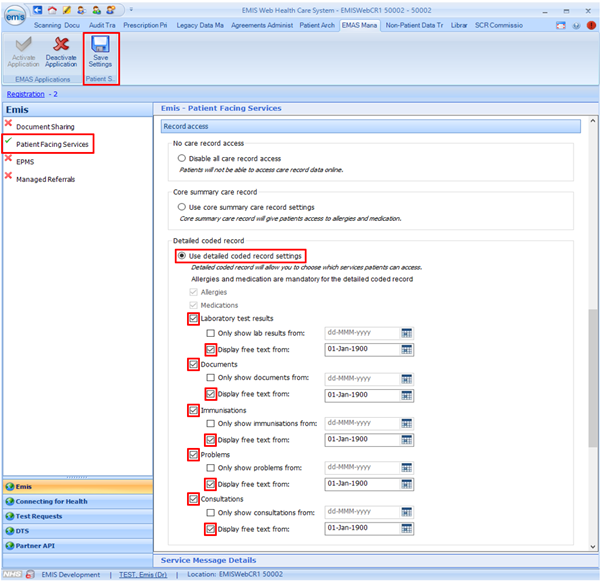Toggle Documents checkbox
This screenshot has height=582, width=602.
click(194, 364)
